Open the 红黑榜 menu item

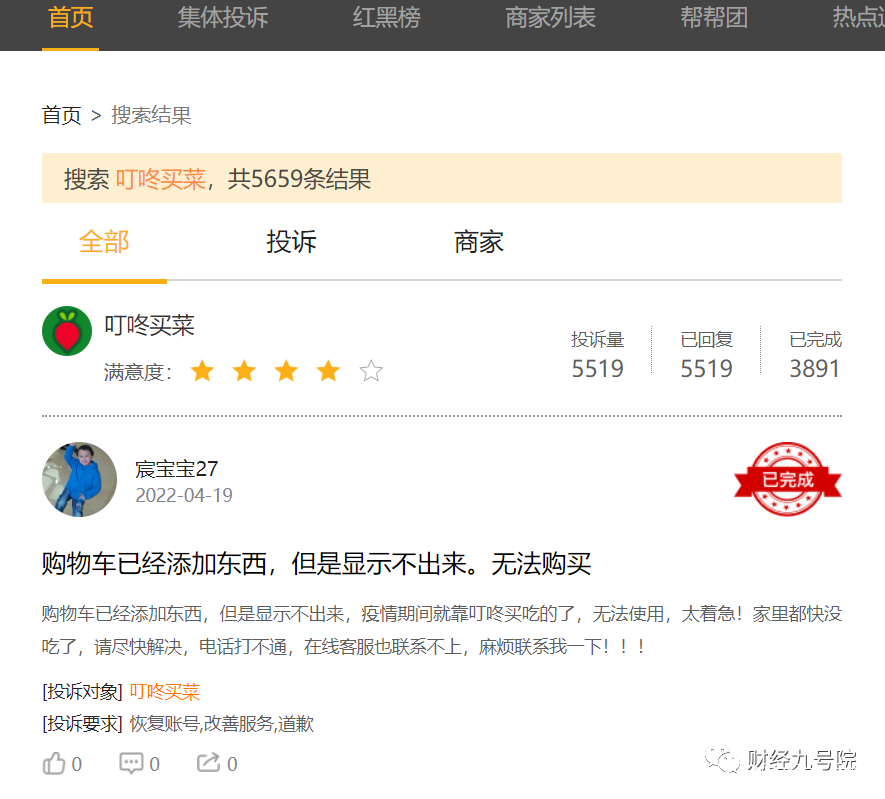point(387,18)
